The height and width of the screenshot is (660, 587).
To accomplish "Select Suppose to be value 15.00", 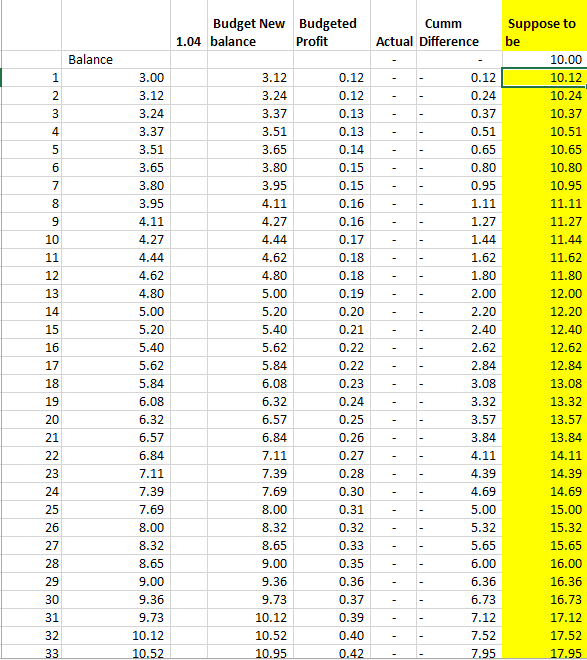I will (x=545, y=510).
